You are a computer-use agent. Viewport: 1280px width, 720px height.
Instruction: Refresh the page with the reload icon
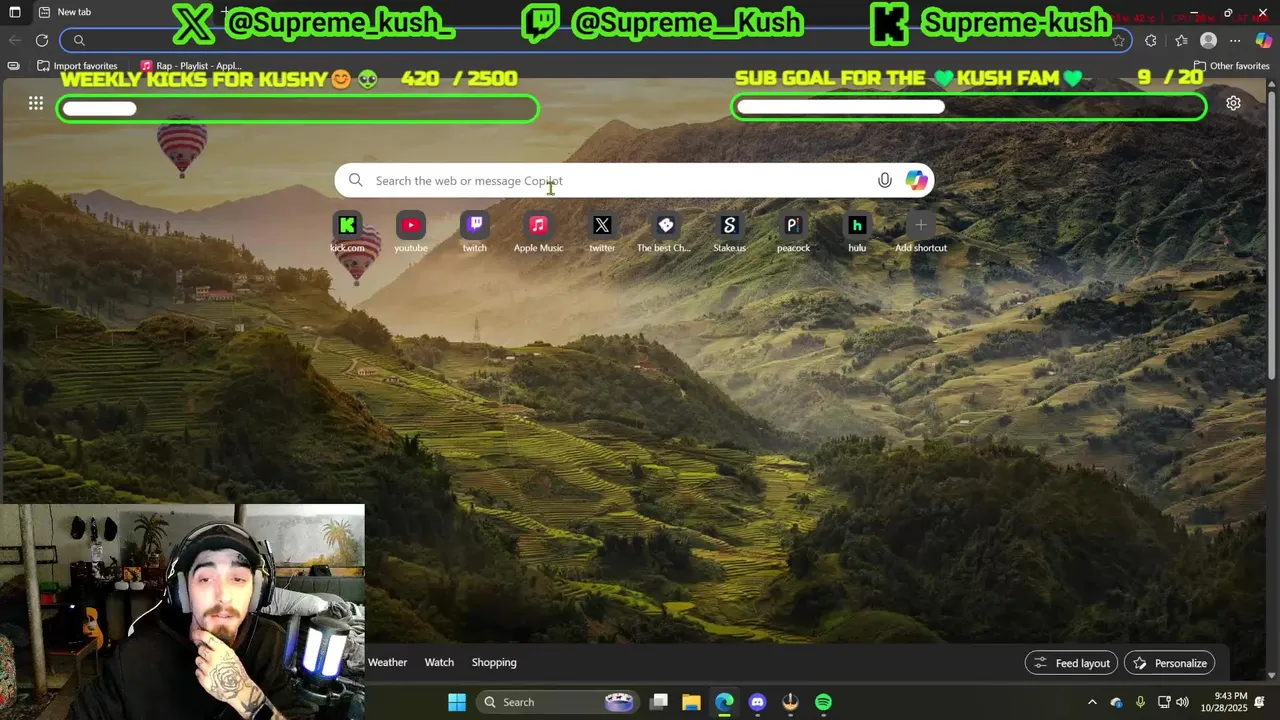(42, 40)
